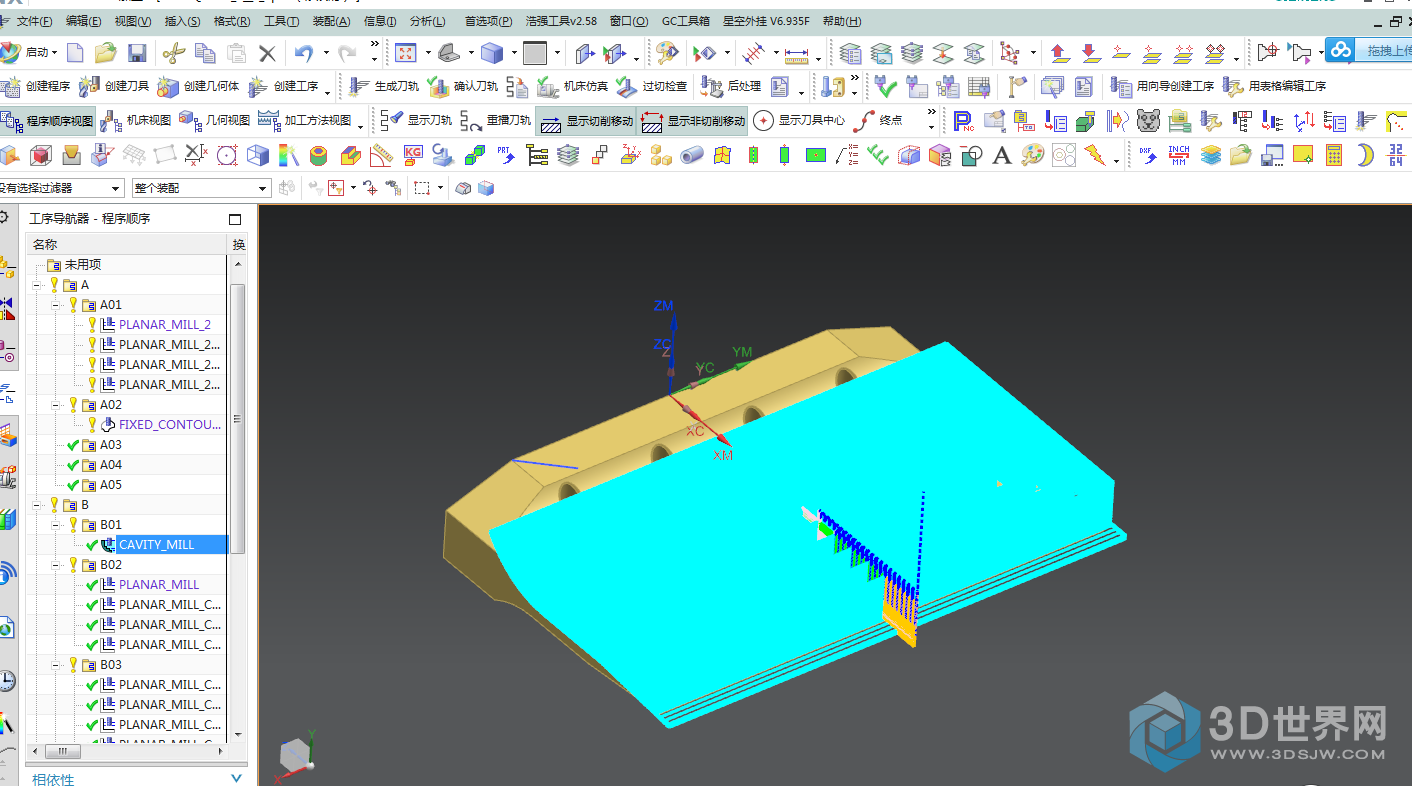Viewport: 1412px width, 786px height.
Task: Toggle Show Cutting Moves (显示切削移动)
Action: (586, 121)
